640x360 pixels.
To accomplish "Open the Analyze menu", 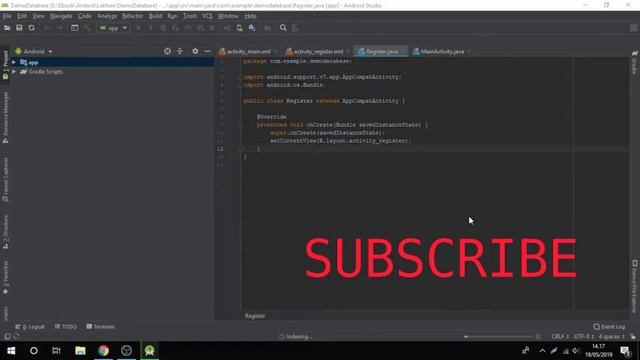I will coord(107,16).
